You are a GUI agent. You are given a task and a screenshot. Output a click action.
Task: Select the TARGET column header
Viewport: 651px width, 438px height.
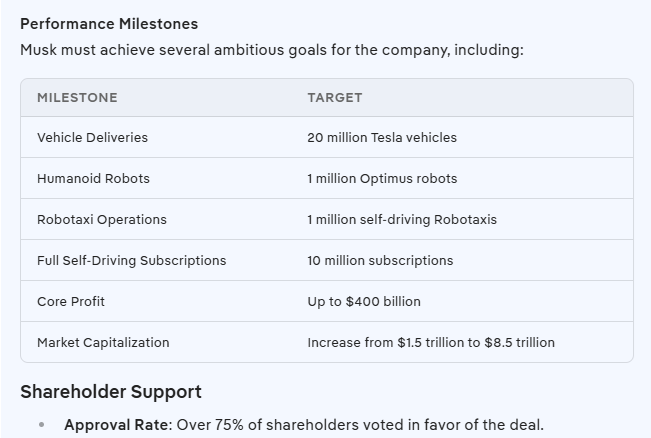click(x=334, y=97)
